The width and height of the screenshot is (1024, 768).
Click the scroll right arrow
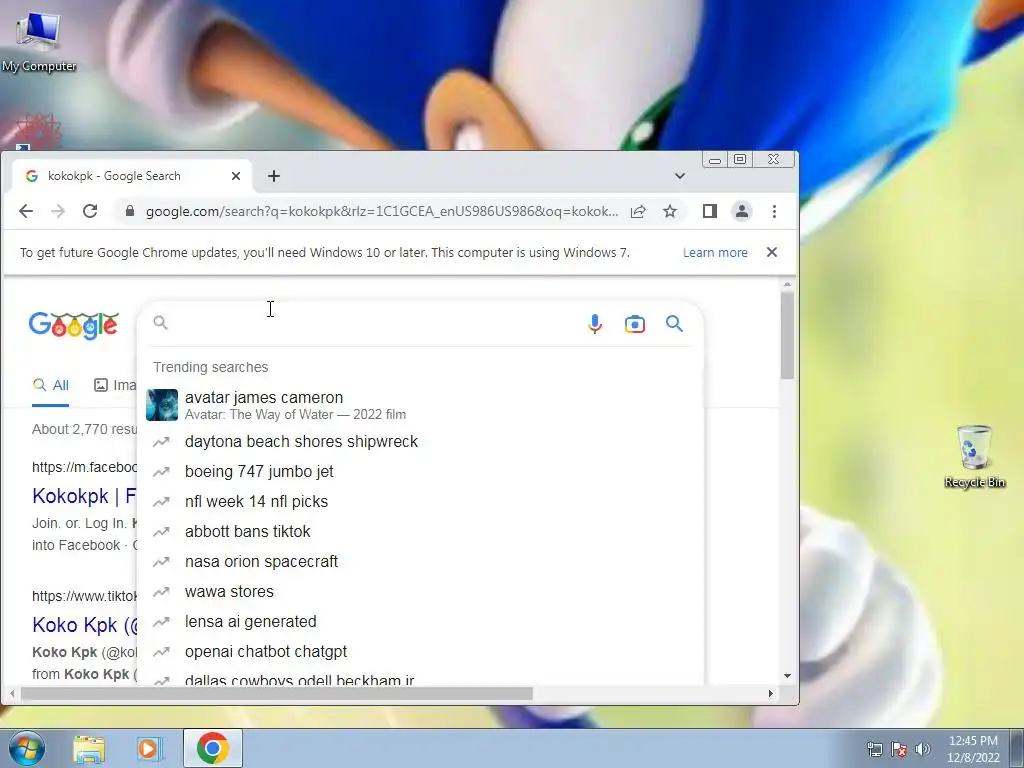coord(771,694)
